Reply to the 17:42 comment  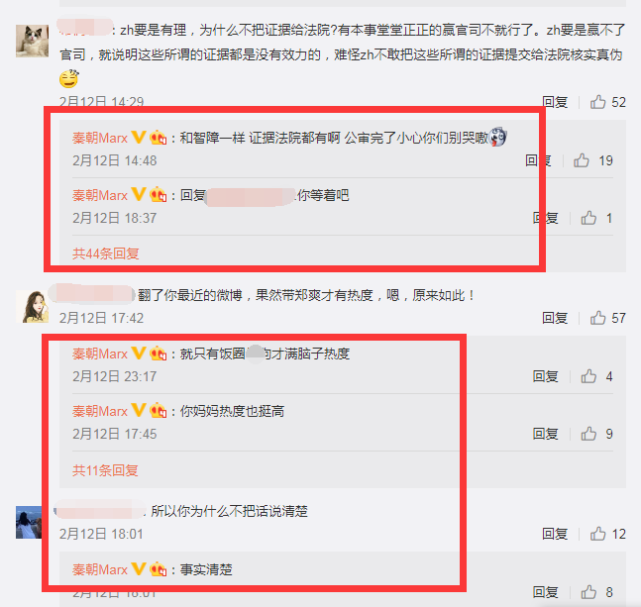tap(555, 318)
